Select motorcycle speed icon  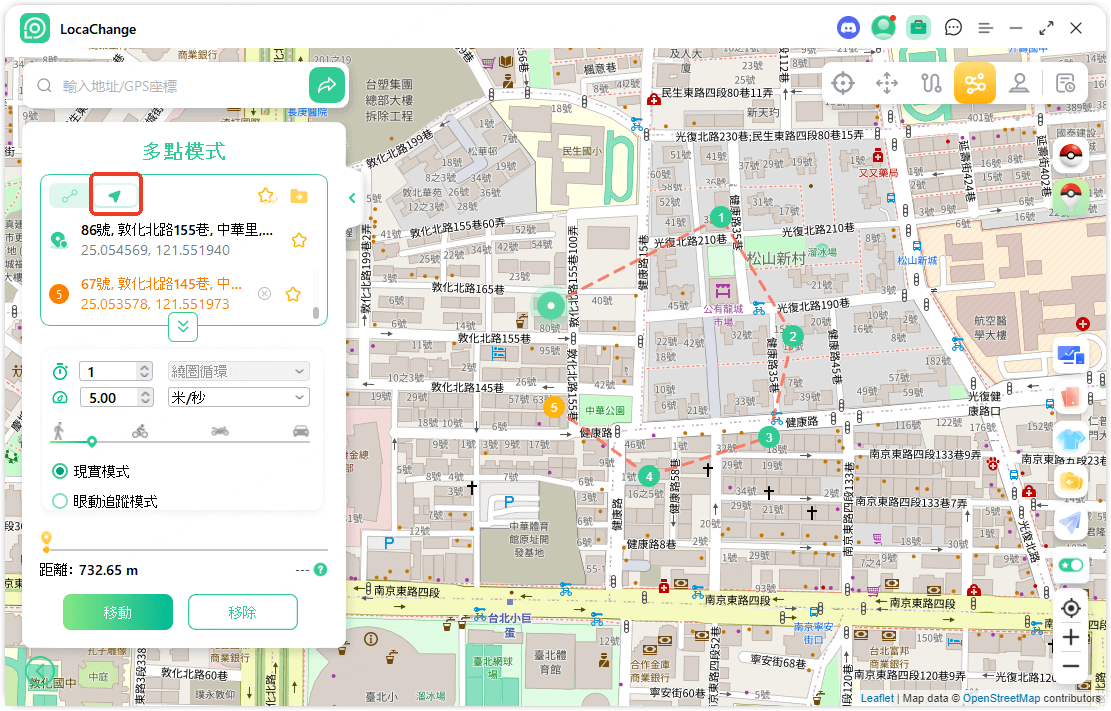point(220,430)
